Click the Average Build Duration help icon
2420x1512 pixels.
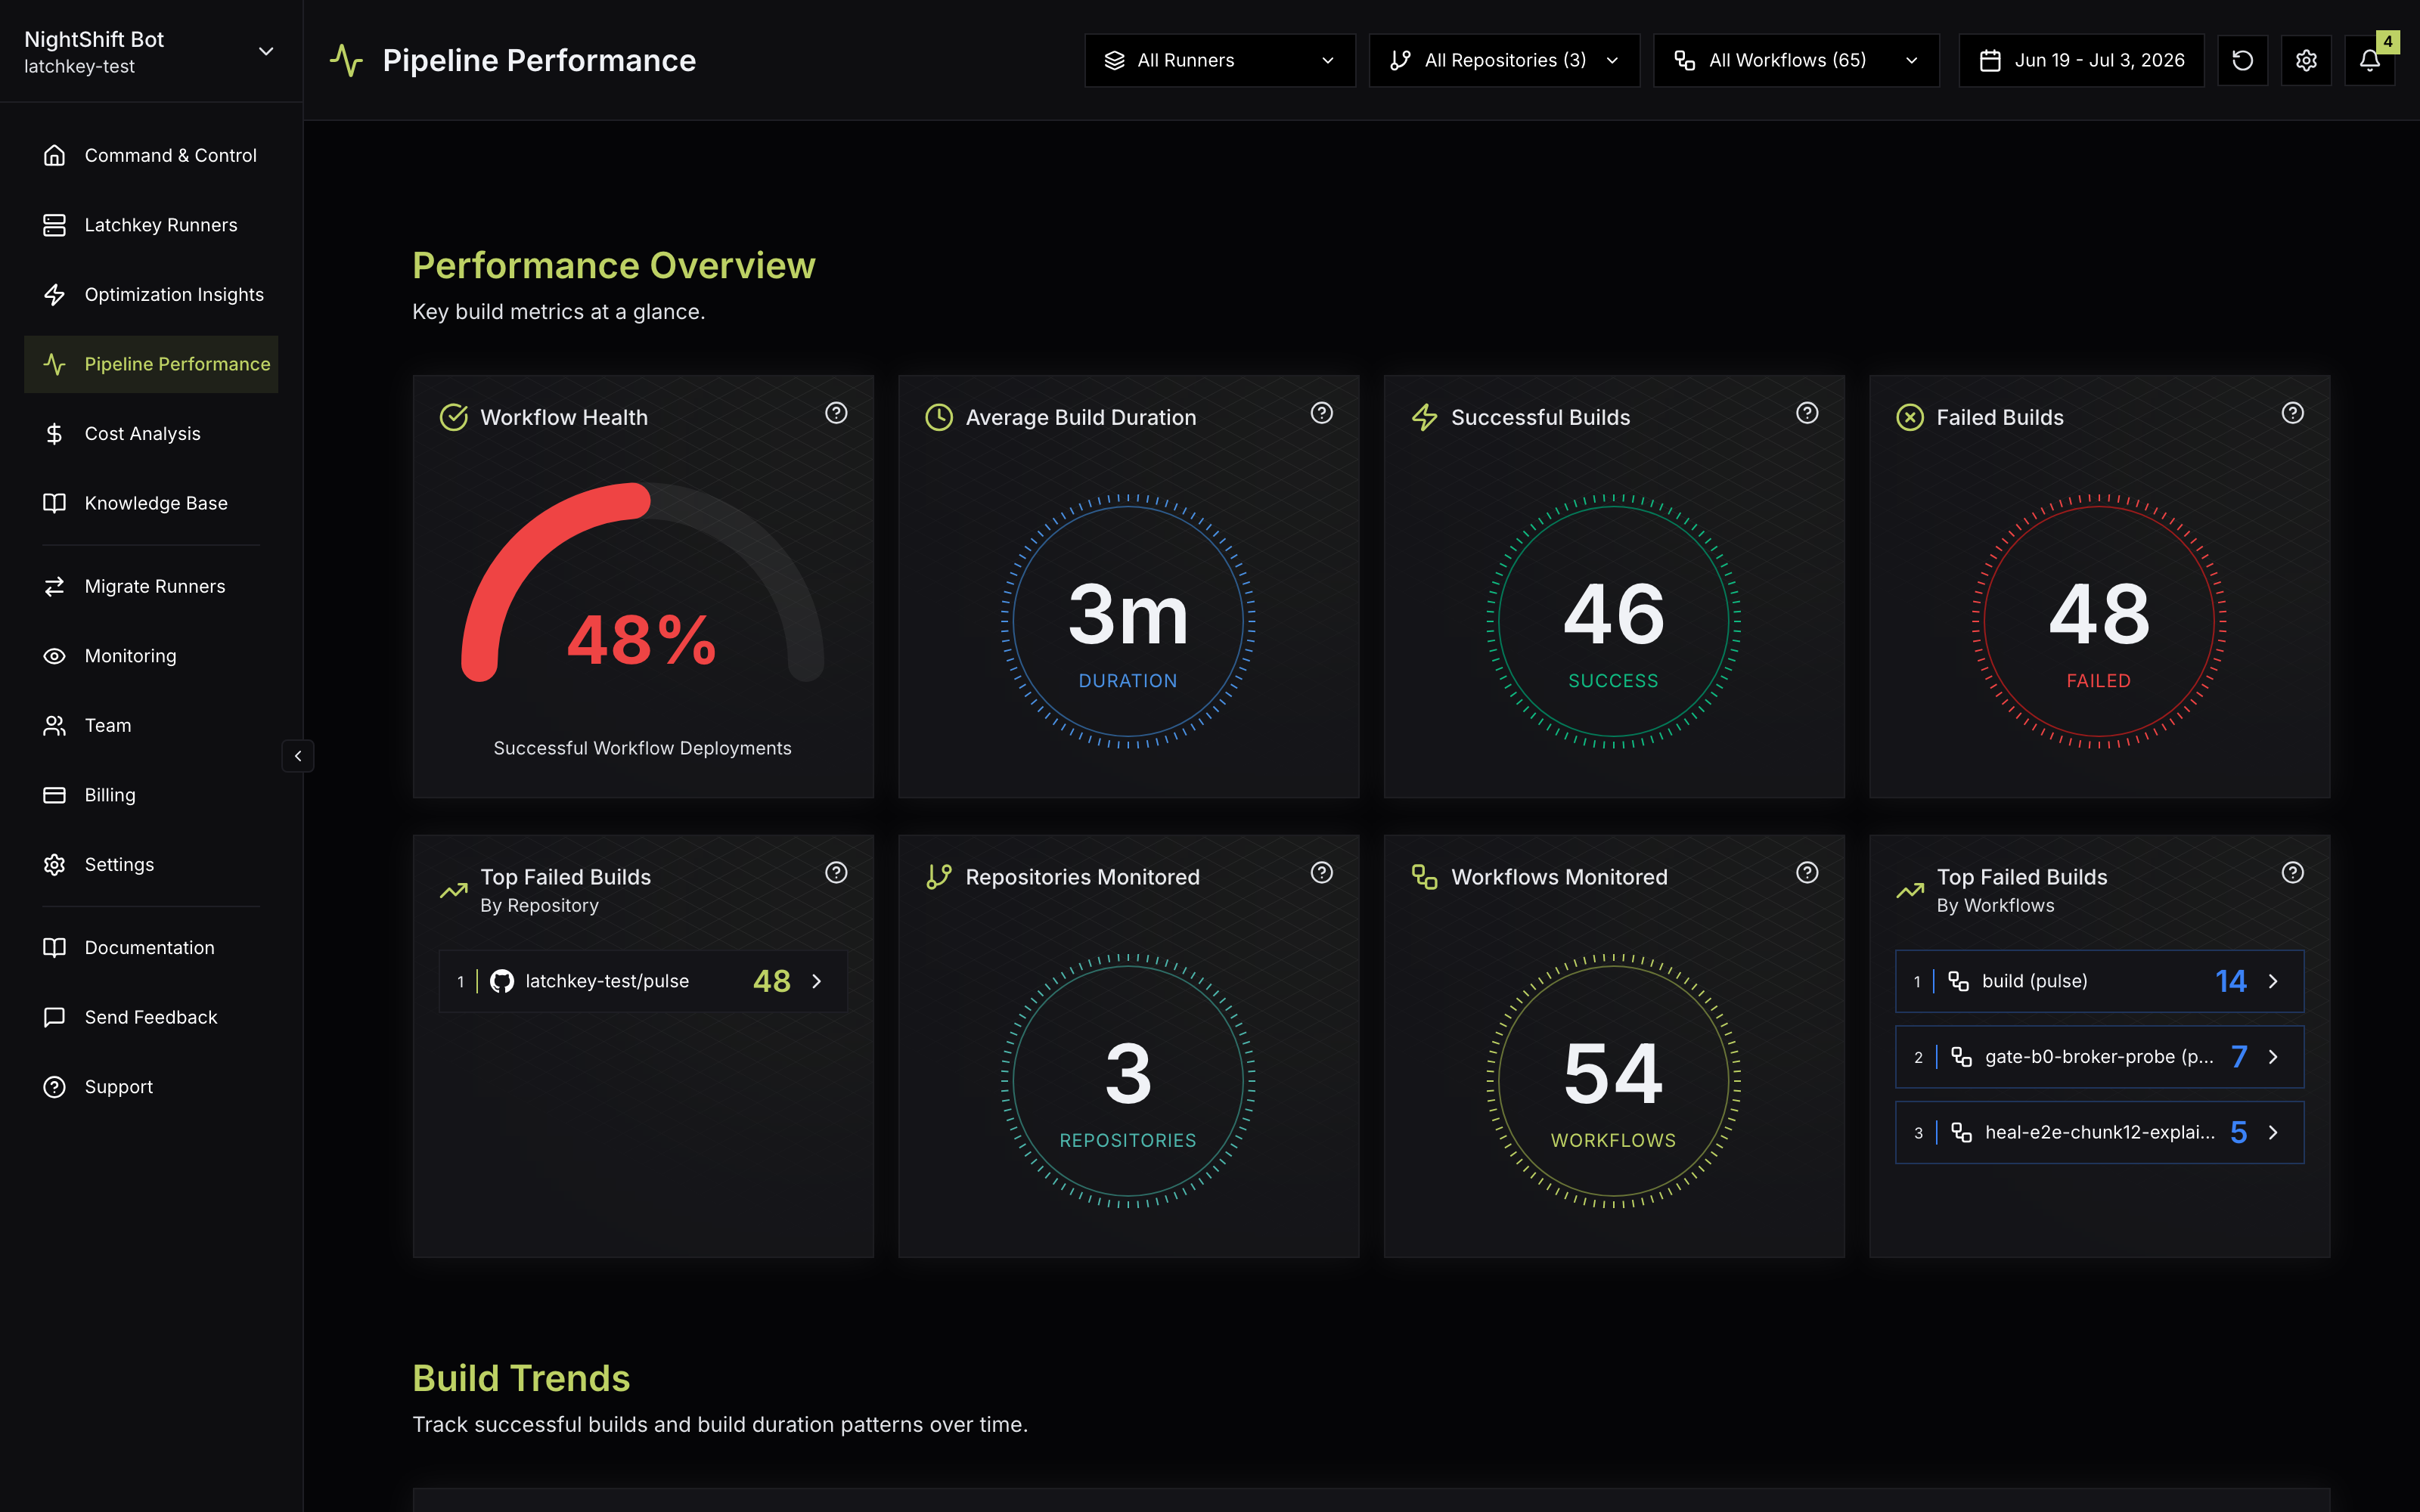coord(1321,413)
